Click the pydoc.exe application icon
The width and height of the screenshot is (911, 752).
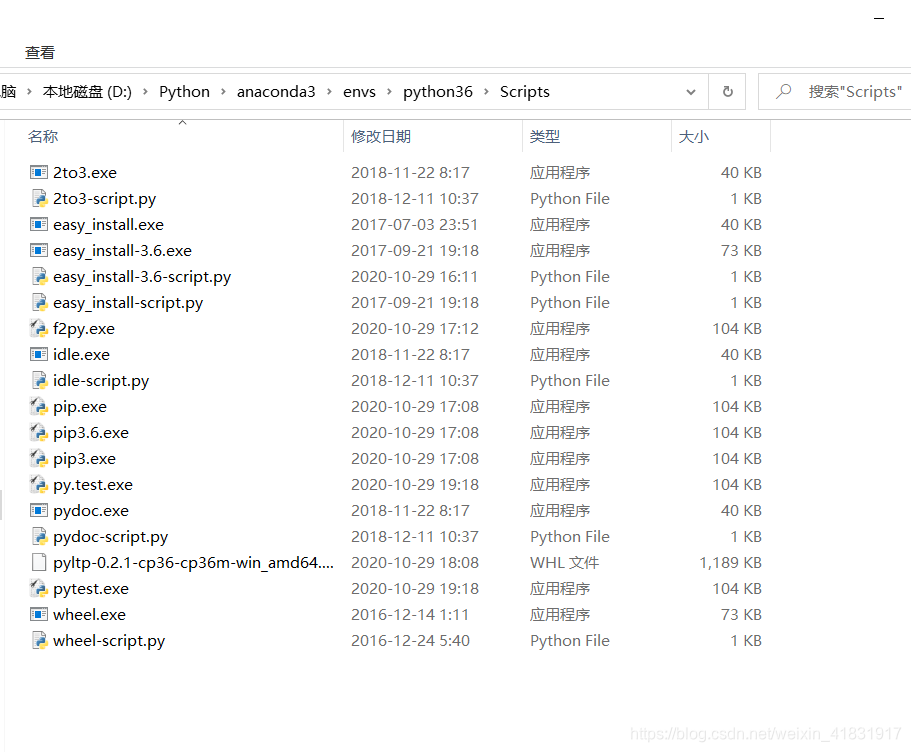point(39,510)
